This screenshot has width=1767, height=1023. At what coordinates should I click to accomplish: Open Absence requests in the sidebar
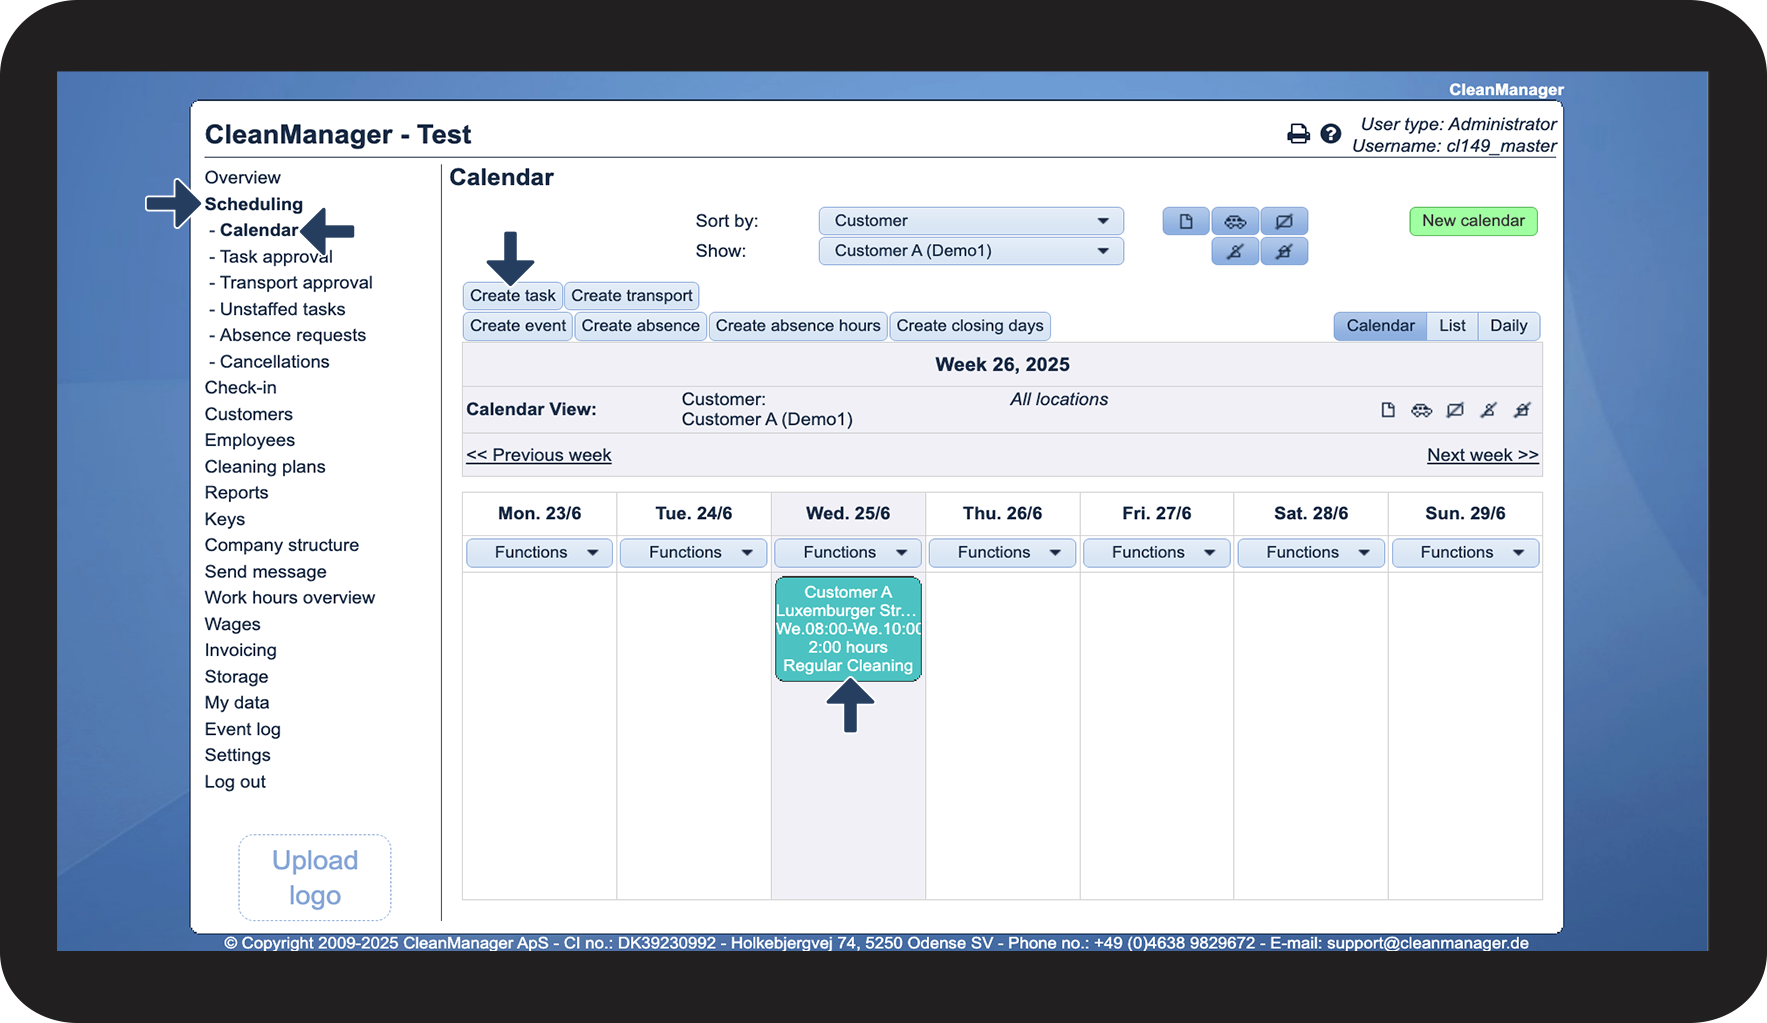click(293, 335)
